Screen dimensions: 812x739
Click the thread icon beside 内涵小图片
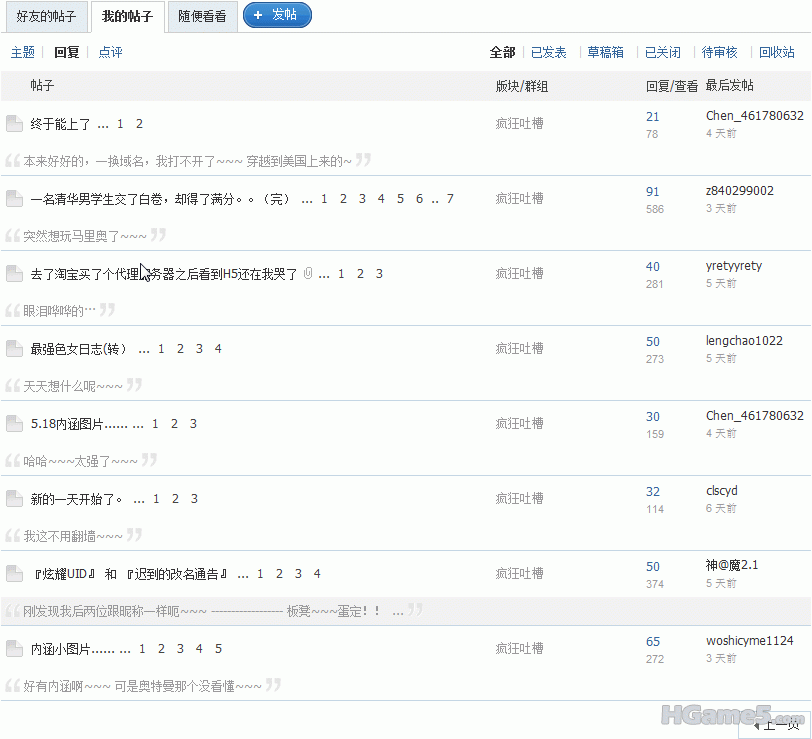click(x=14, y=649)
